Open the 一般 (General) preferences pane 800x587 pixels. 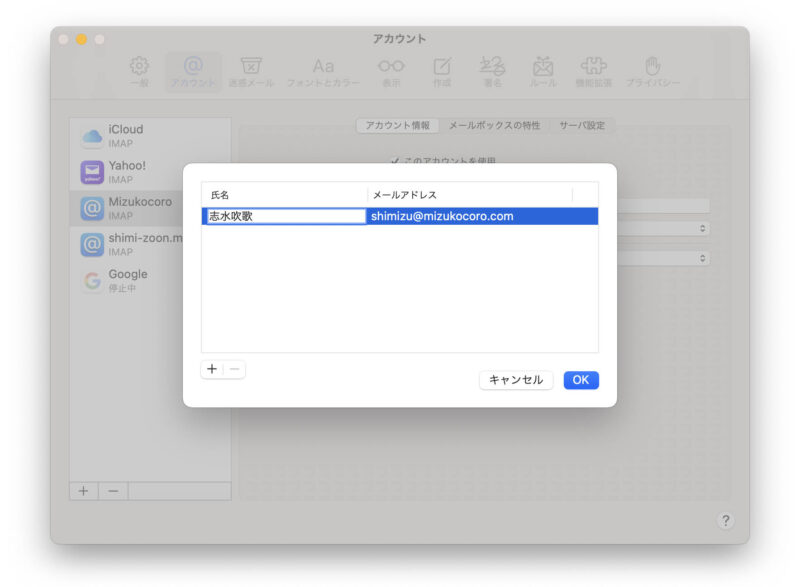(x=140, y=72)
